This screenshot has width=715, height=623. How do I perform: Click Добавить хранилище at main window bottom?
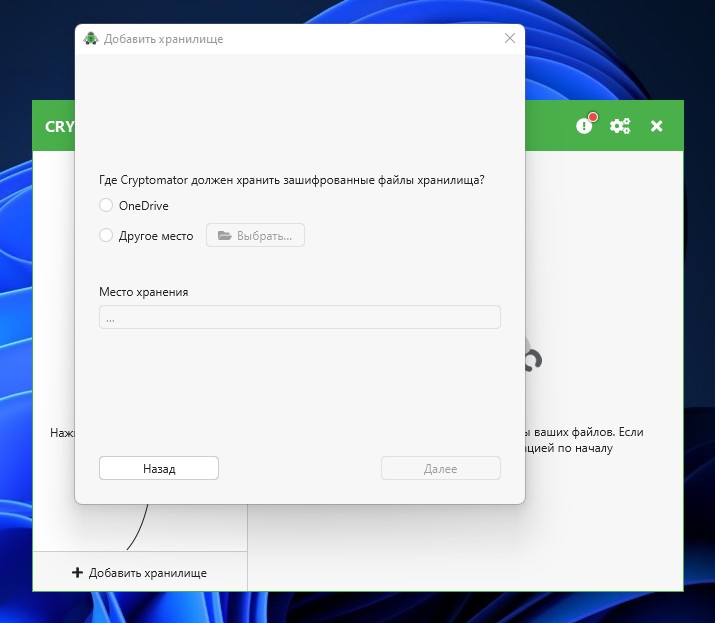pyautogui.click(x=140, y=572)
